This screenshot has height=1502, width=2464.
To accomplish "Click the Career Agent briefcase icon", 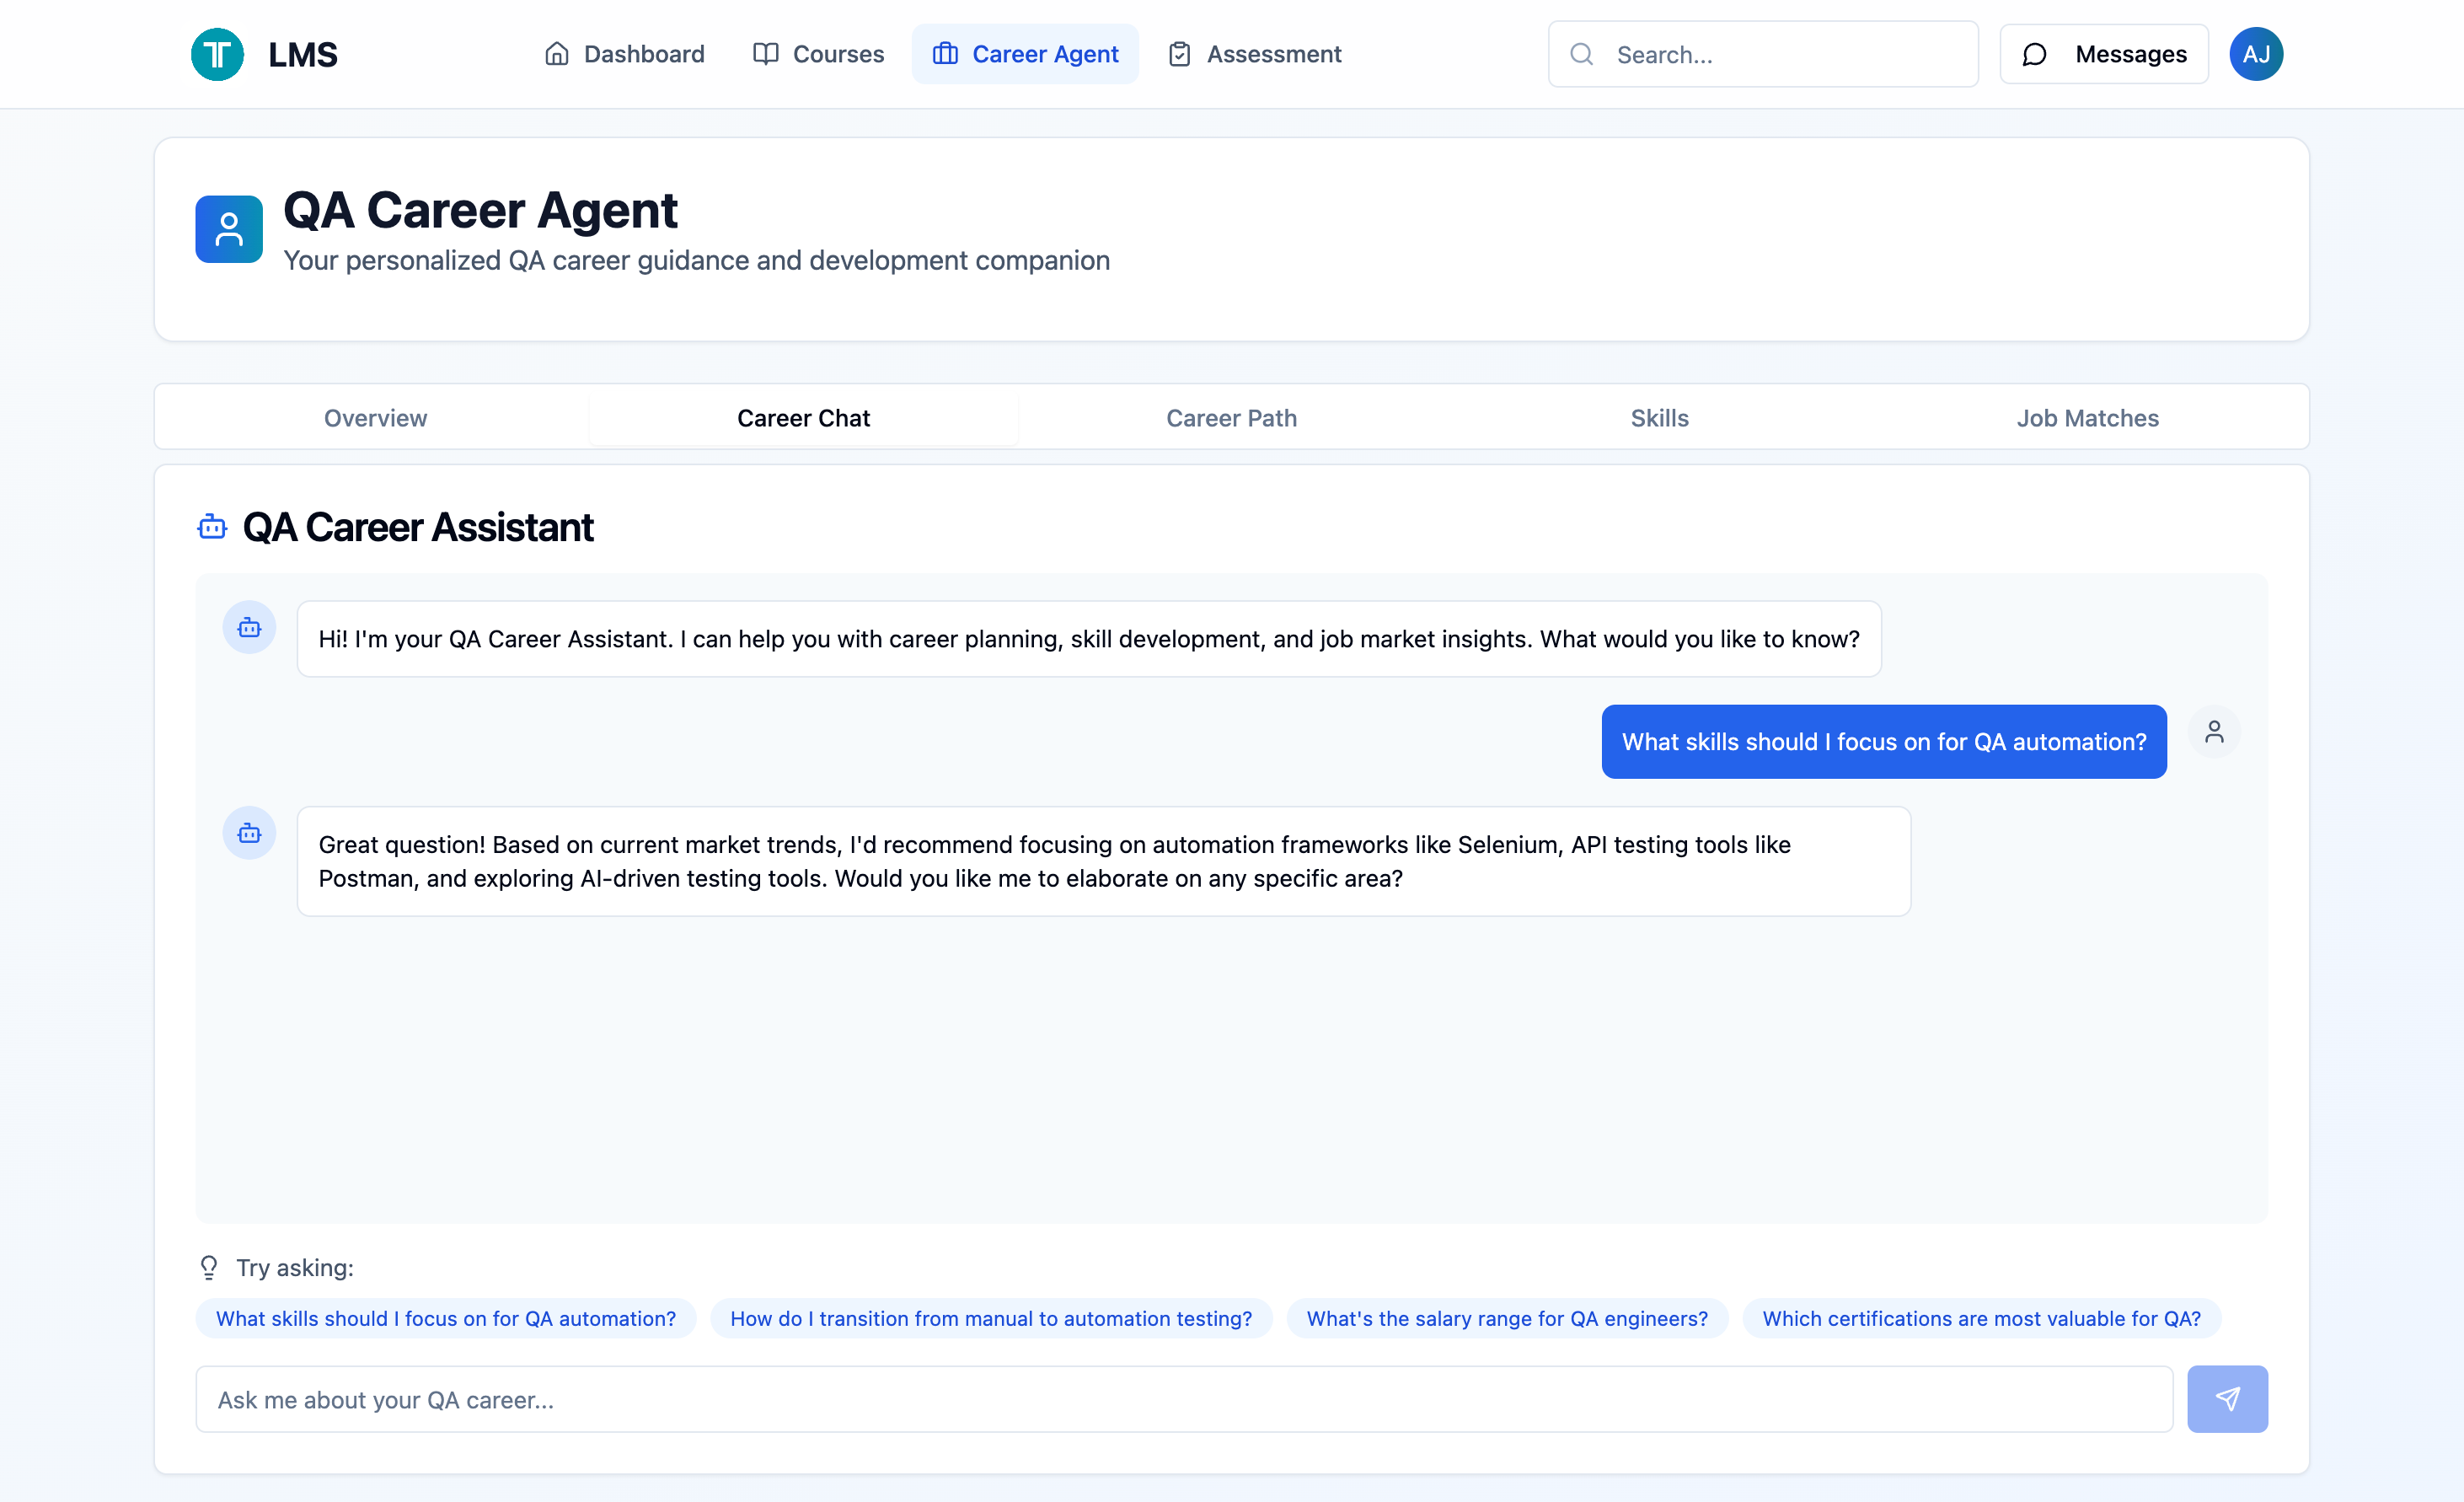I will tap(945, 54).
